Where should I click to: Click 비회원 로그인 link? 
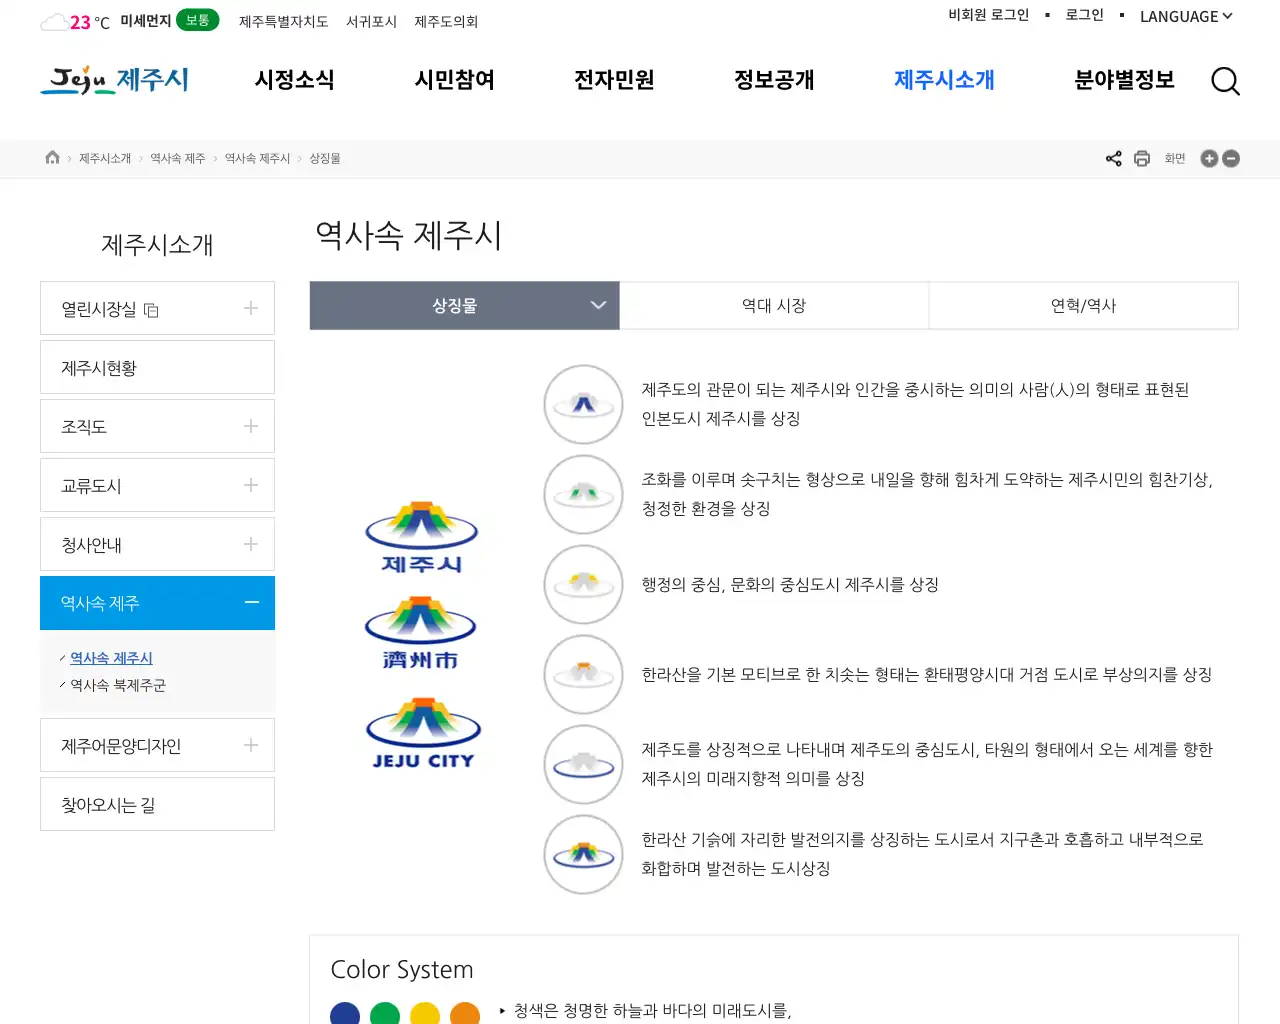point(988,15)
